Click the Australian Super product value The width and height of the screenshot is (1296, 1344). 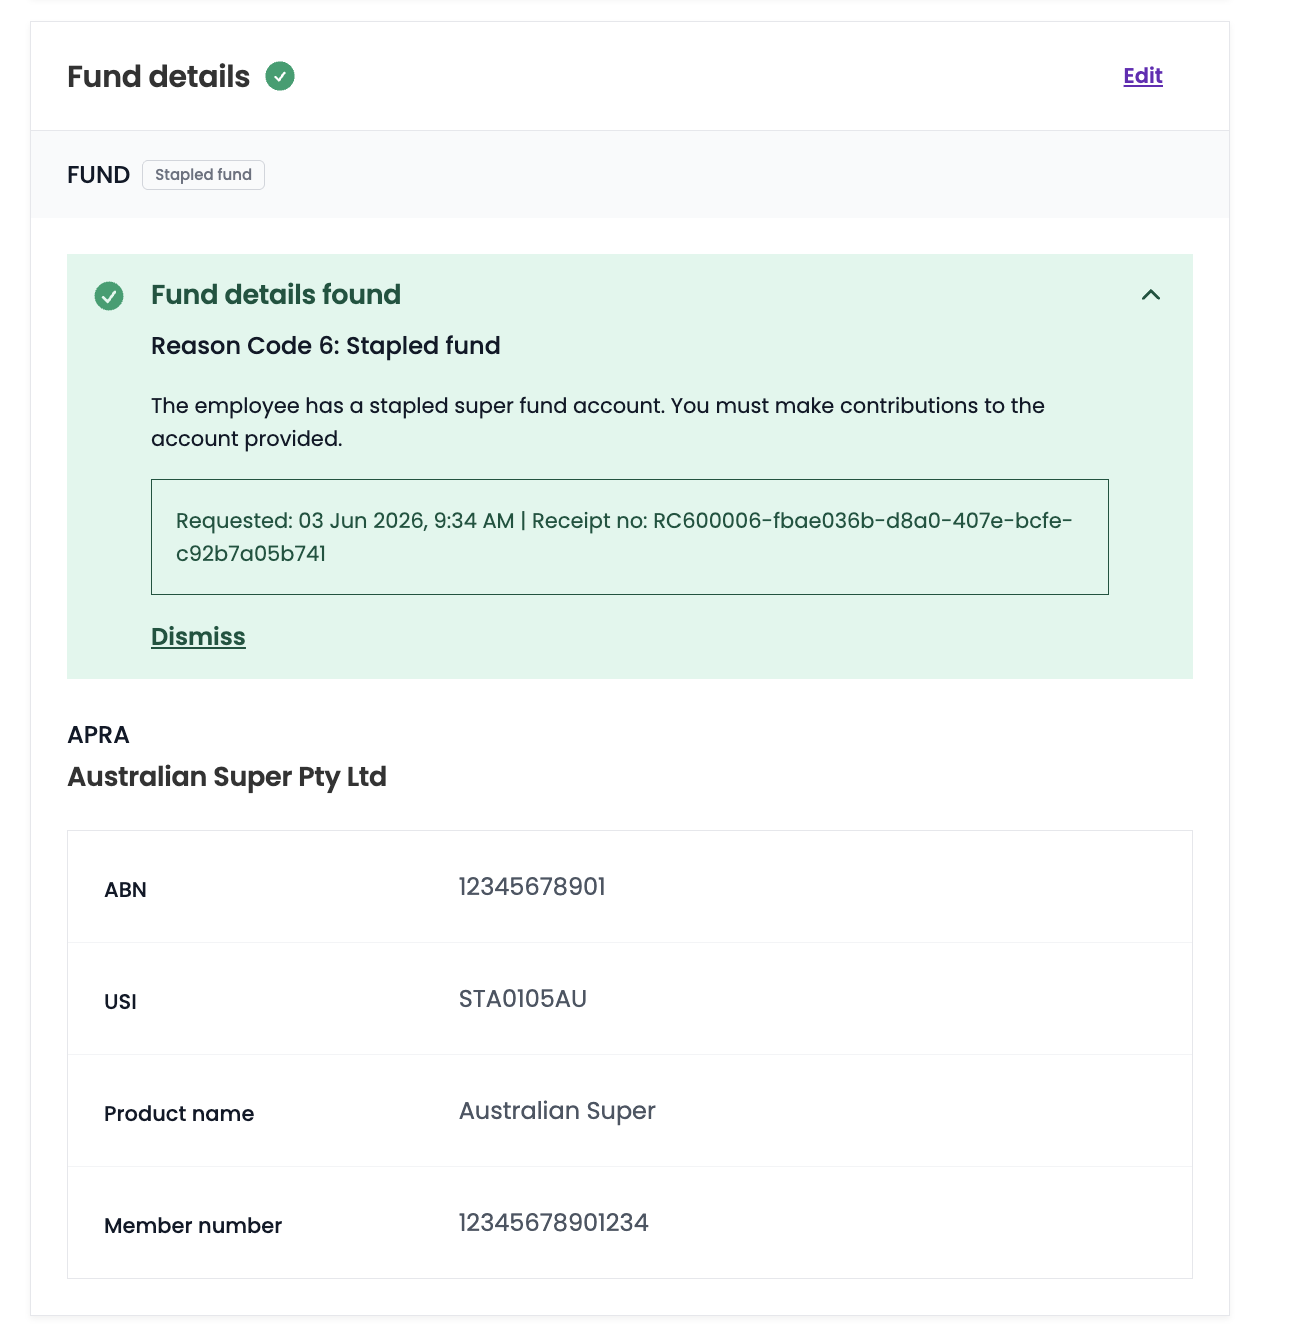click(557, 1111)
